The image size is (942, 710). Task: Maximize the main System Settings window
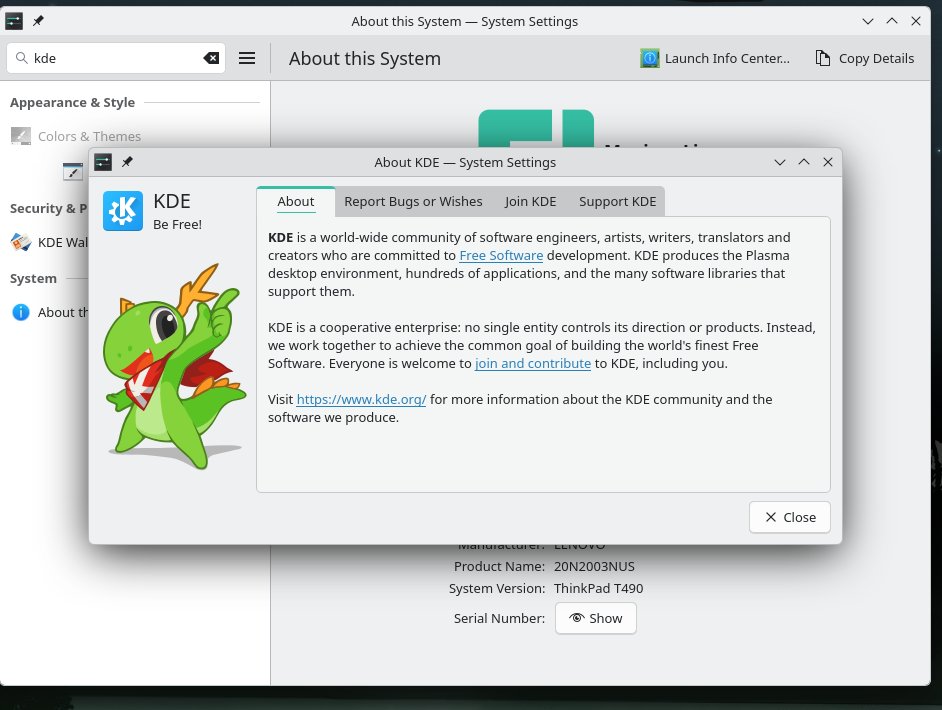(892, 22)
